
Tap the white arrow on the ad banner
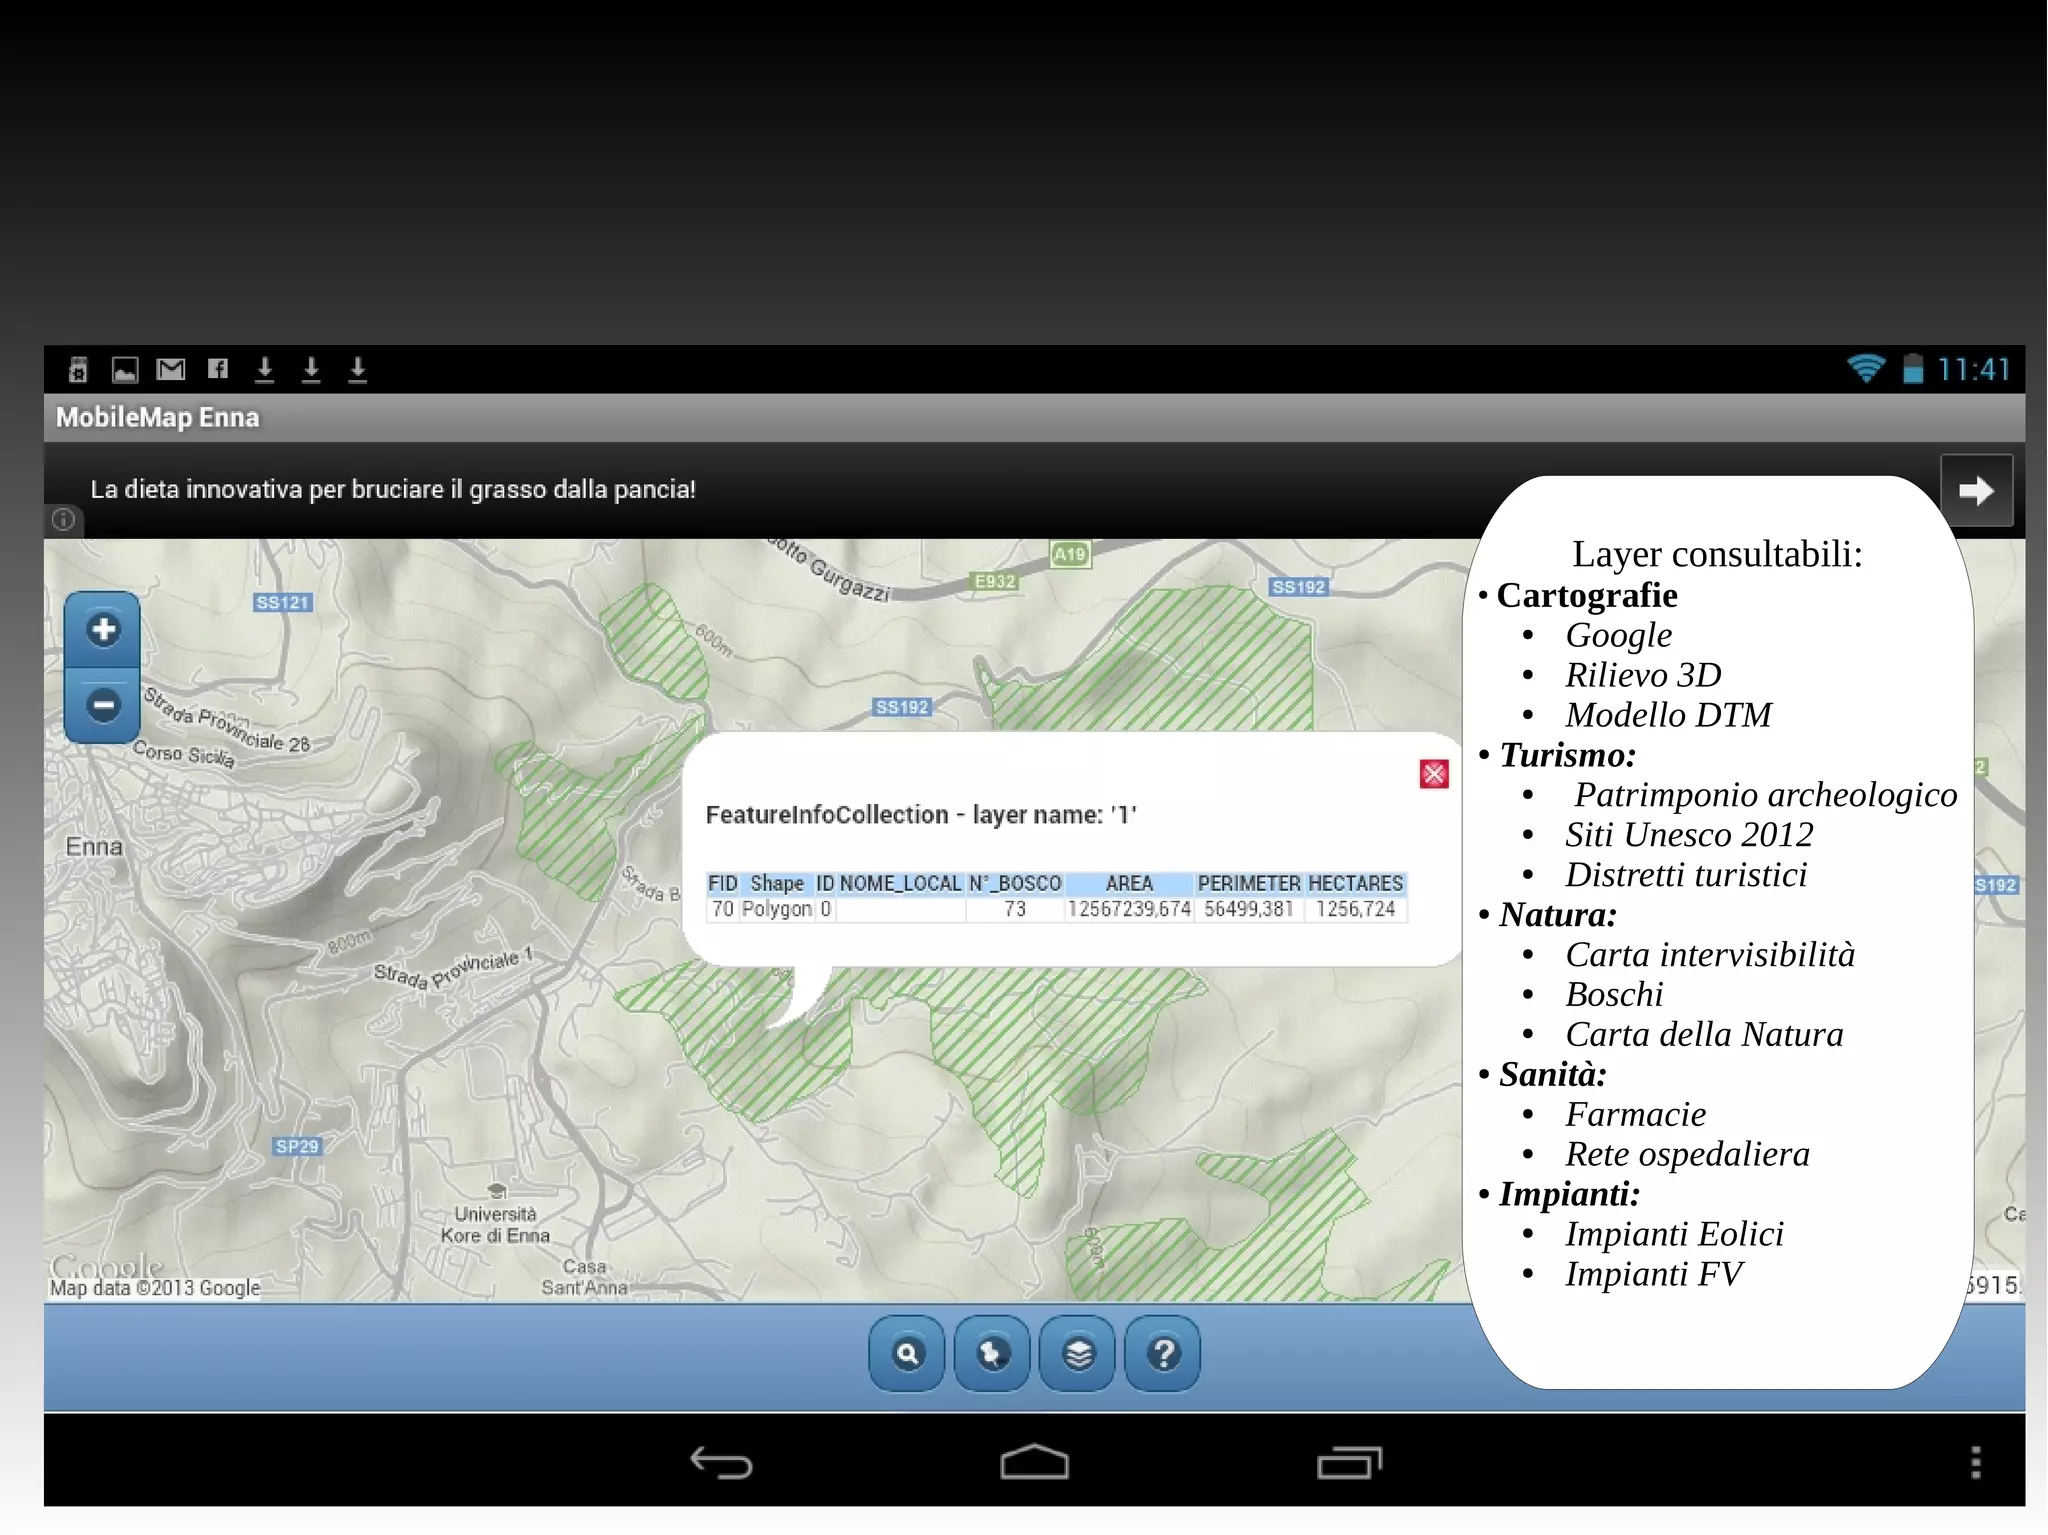tap(1975, 490)
